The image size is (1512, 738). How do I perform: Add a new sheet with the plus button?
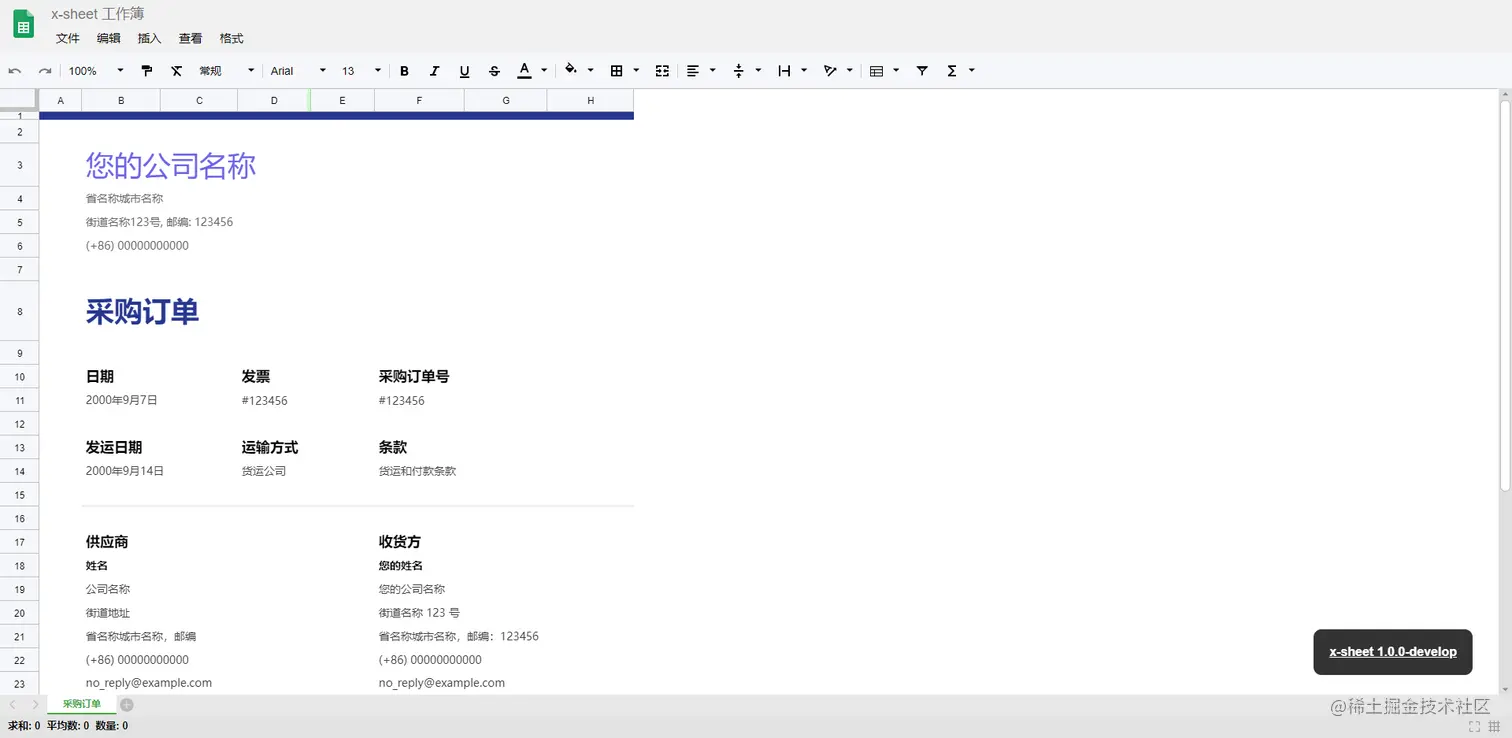[x=126, y=704]
